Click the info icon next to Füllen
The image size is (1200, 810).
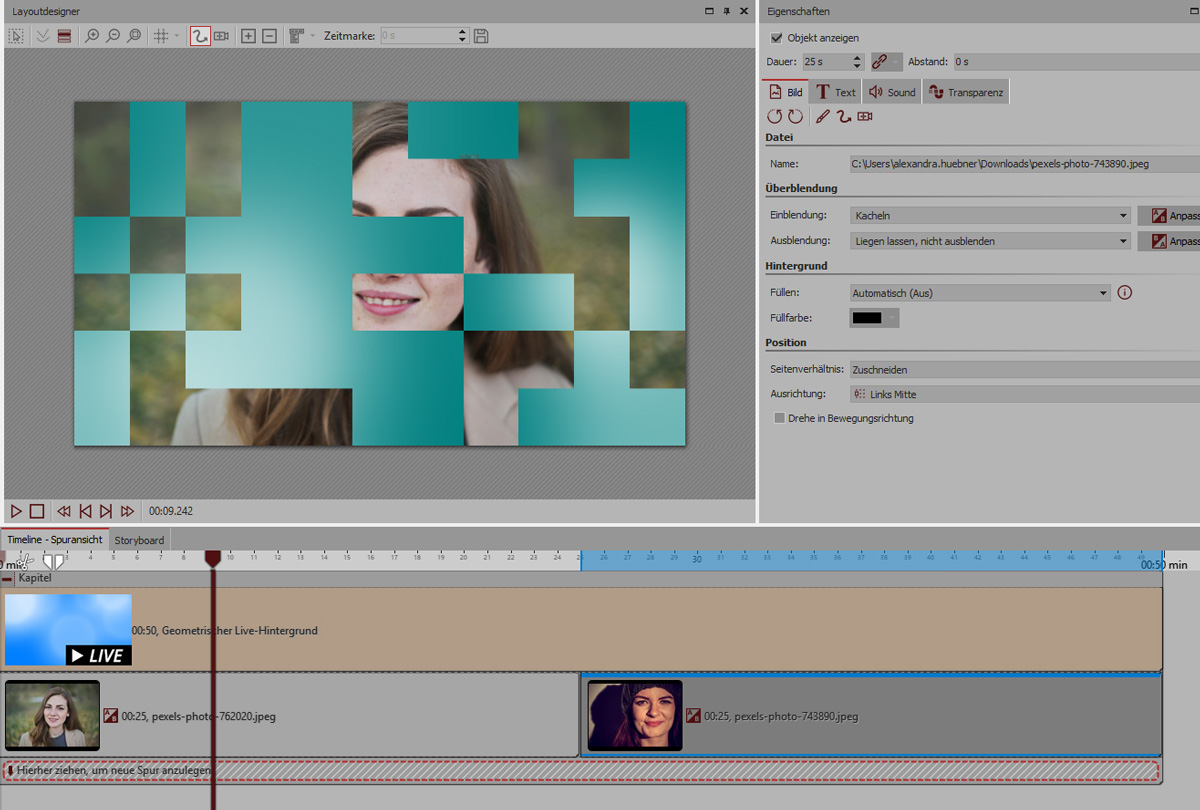pos(1124,293)
